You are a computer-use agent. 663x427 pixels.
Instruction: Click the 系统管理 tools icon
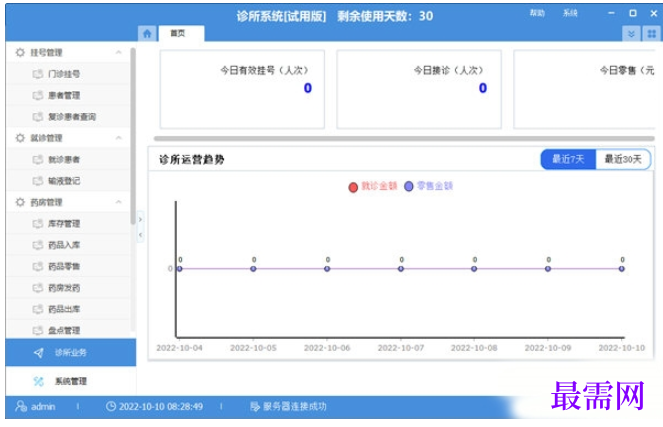pos(39,381)
